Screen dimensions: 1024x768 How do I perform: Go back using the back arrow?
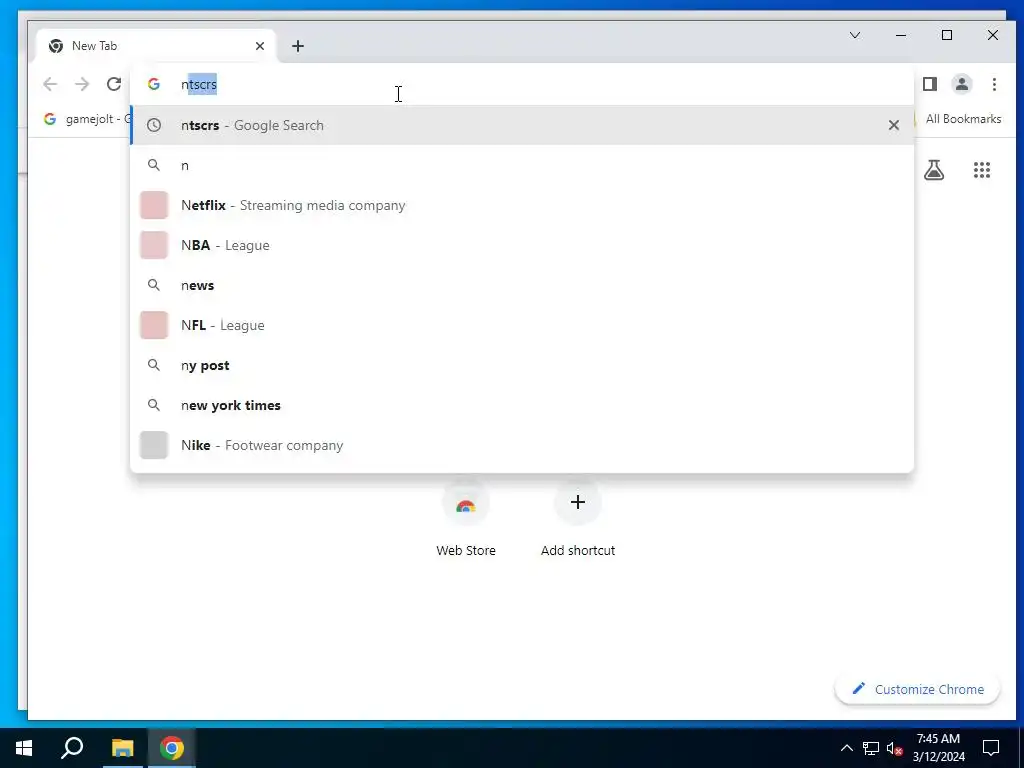point(50,84)
